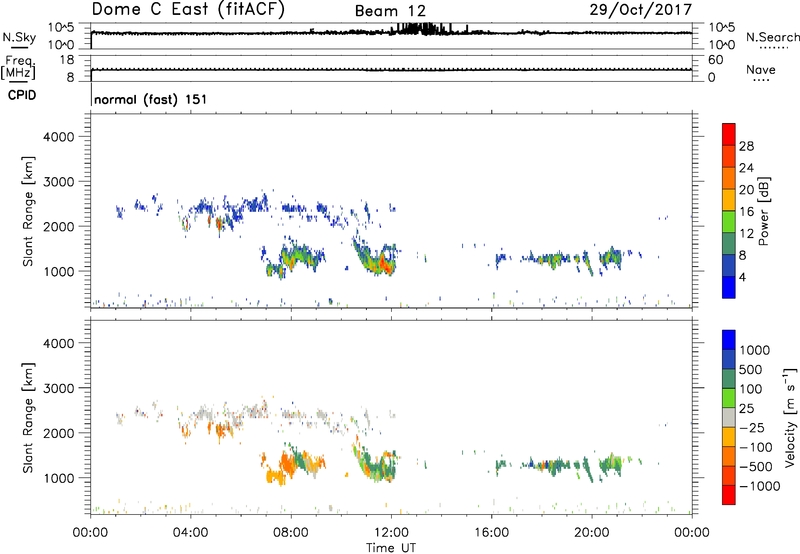Click the yellow-orange velocity patch near 07:30
This screenshot has height=554, width=800.
point(278,476)
